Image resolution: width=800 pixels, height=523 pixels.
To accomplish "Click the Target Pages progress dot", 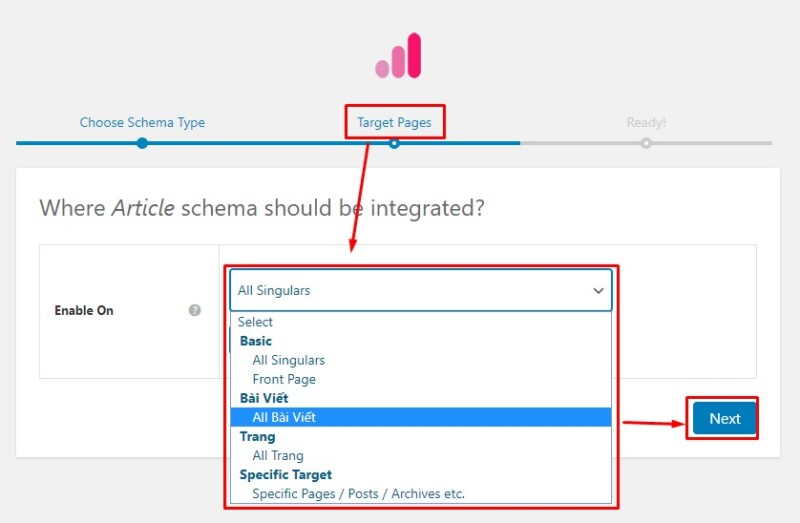I will point(394,143).
